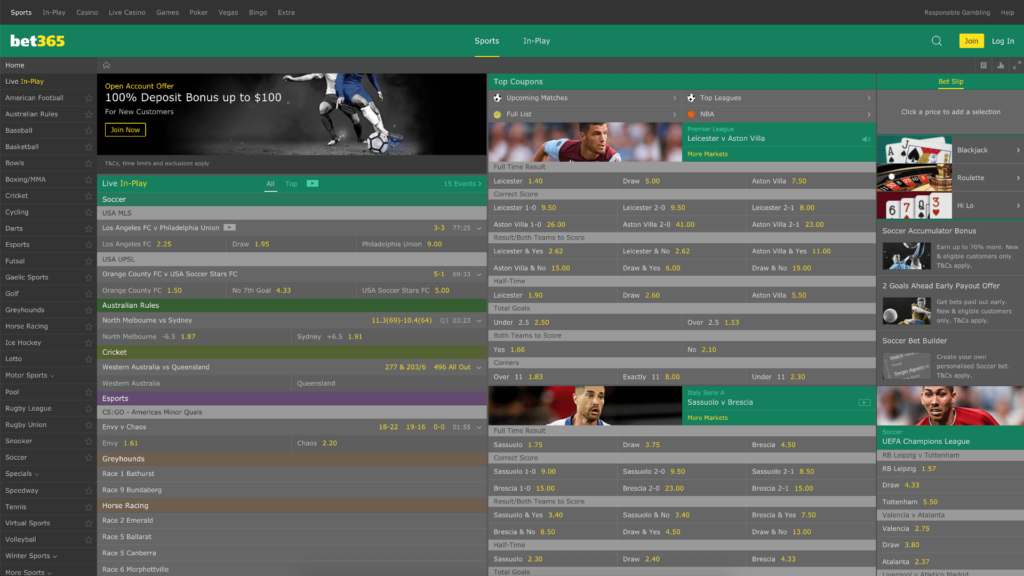Toggle the star next to Esports
This screenshot has width=1024, height=576.
point(88,245)
